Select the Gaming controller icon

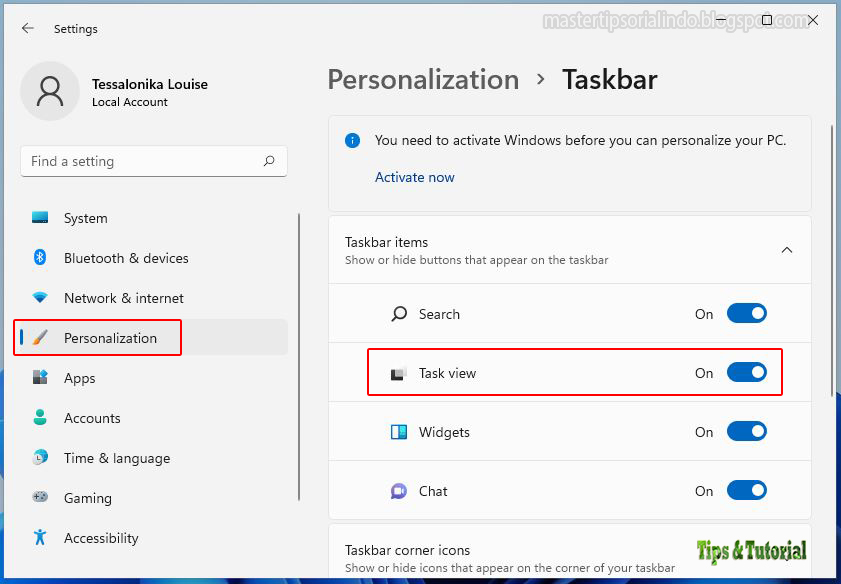pyautogui.click(x=40, y=498)
